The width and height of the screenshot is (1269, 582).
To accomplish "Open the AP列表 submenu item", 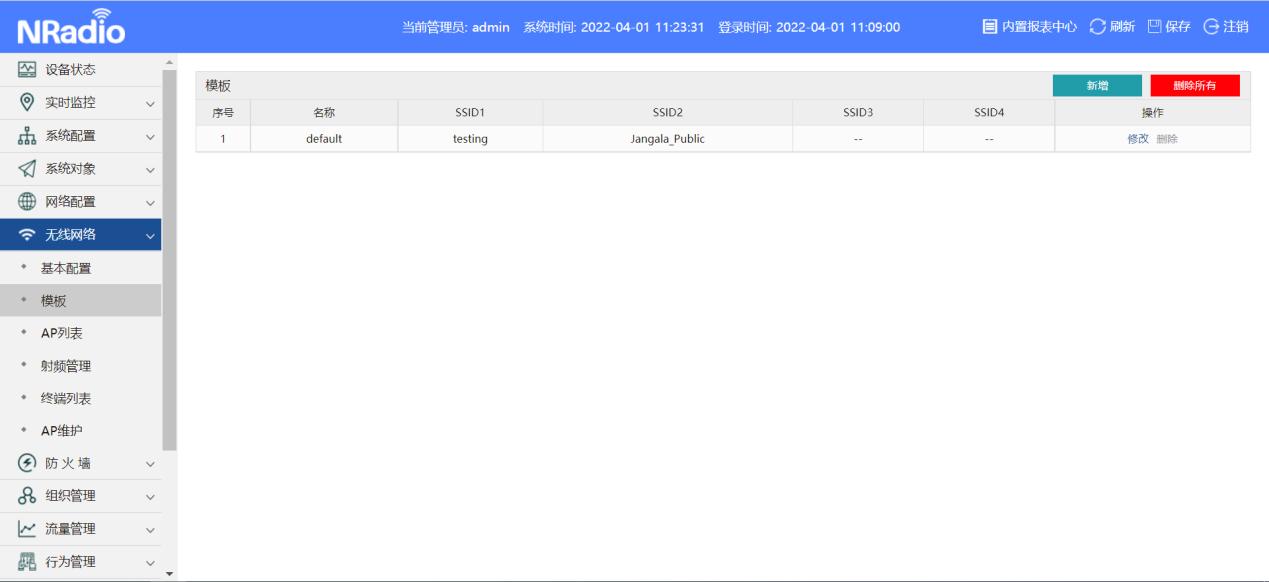I will 61,333.
